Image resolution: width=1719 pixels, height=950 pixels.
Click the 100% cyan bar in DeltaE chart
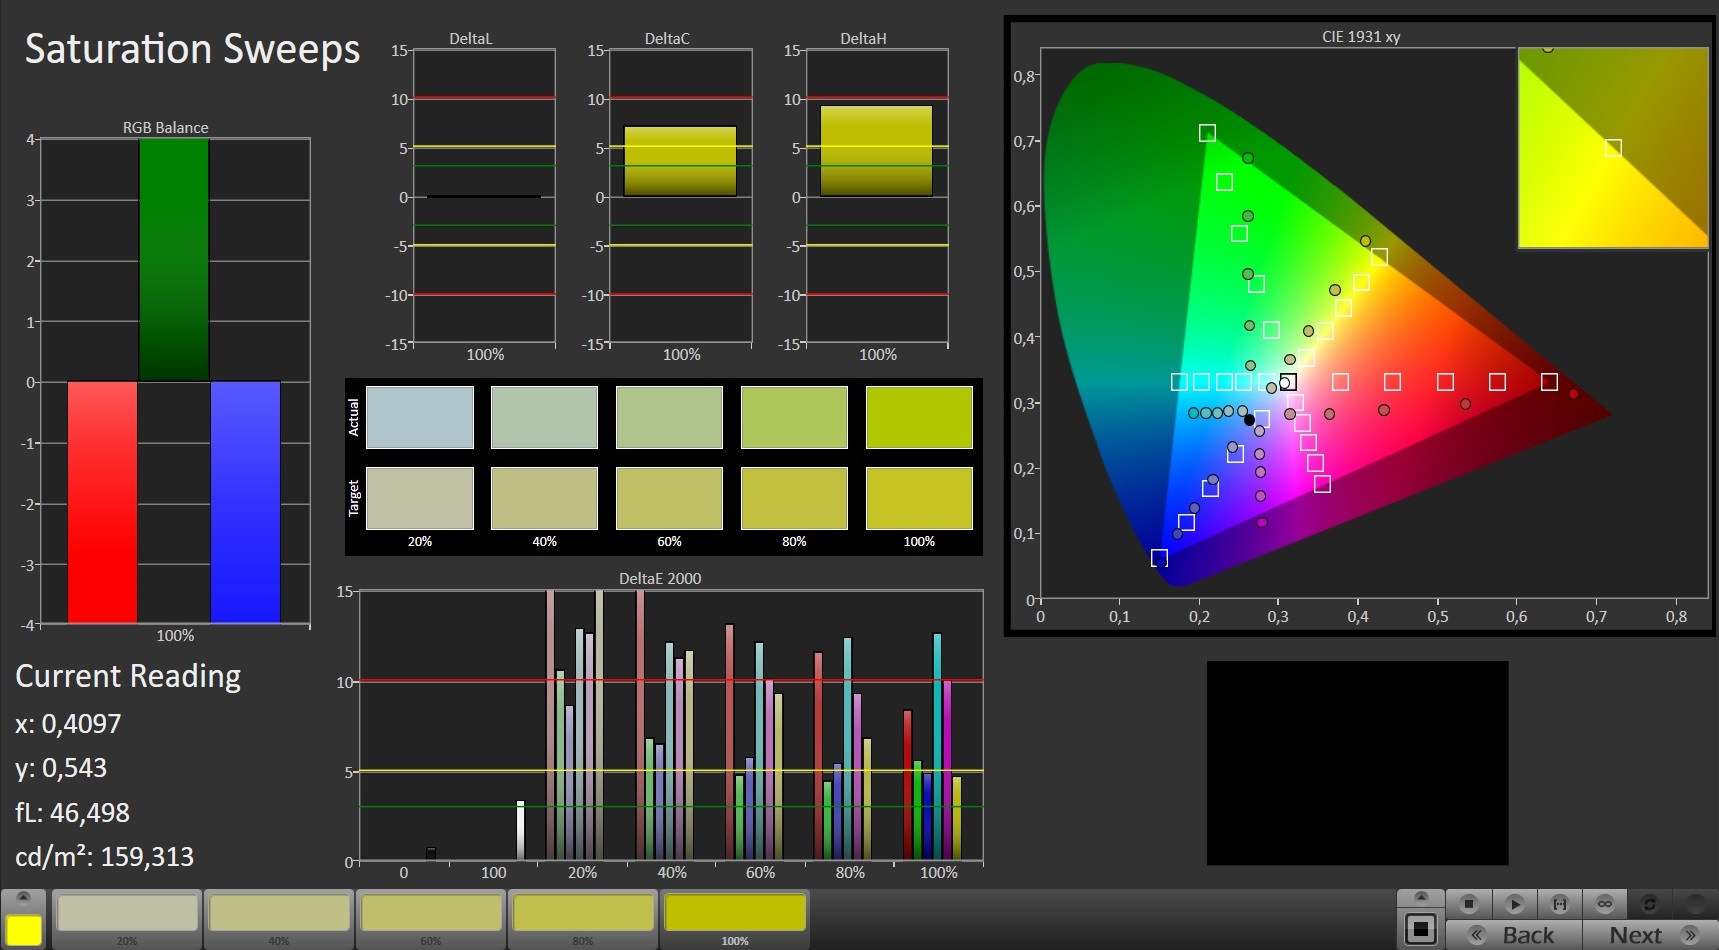pyautogui.click(x=937, y=747)
